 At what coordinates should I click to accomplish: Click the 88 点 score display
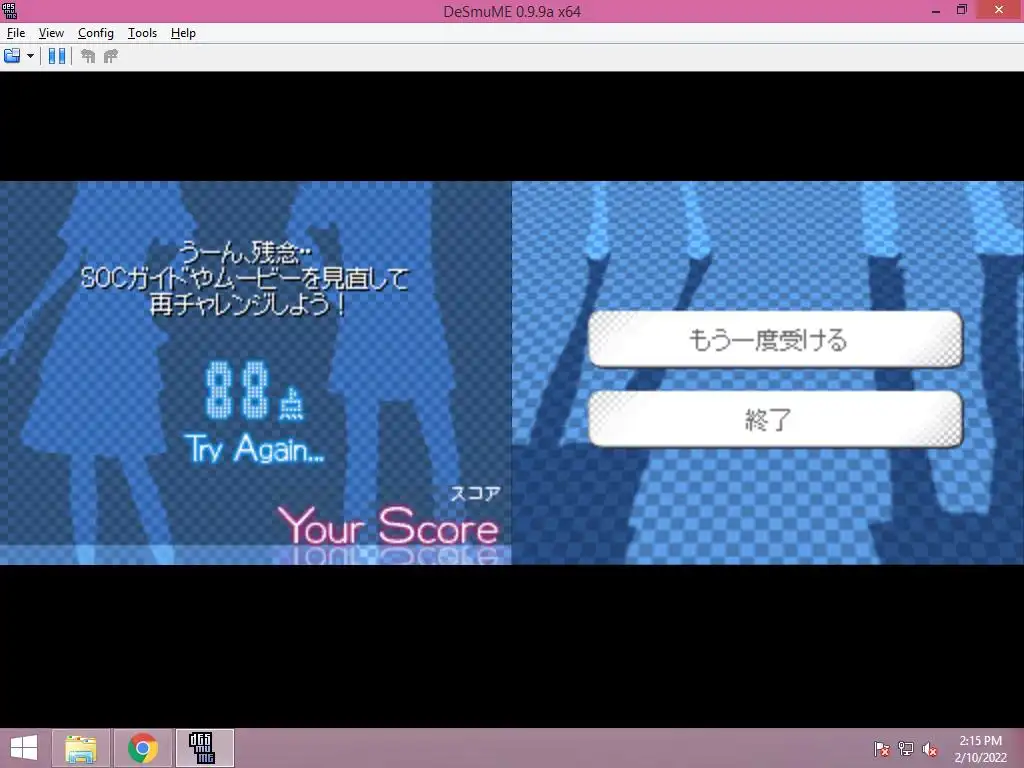pos(254,391)
